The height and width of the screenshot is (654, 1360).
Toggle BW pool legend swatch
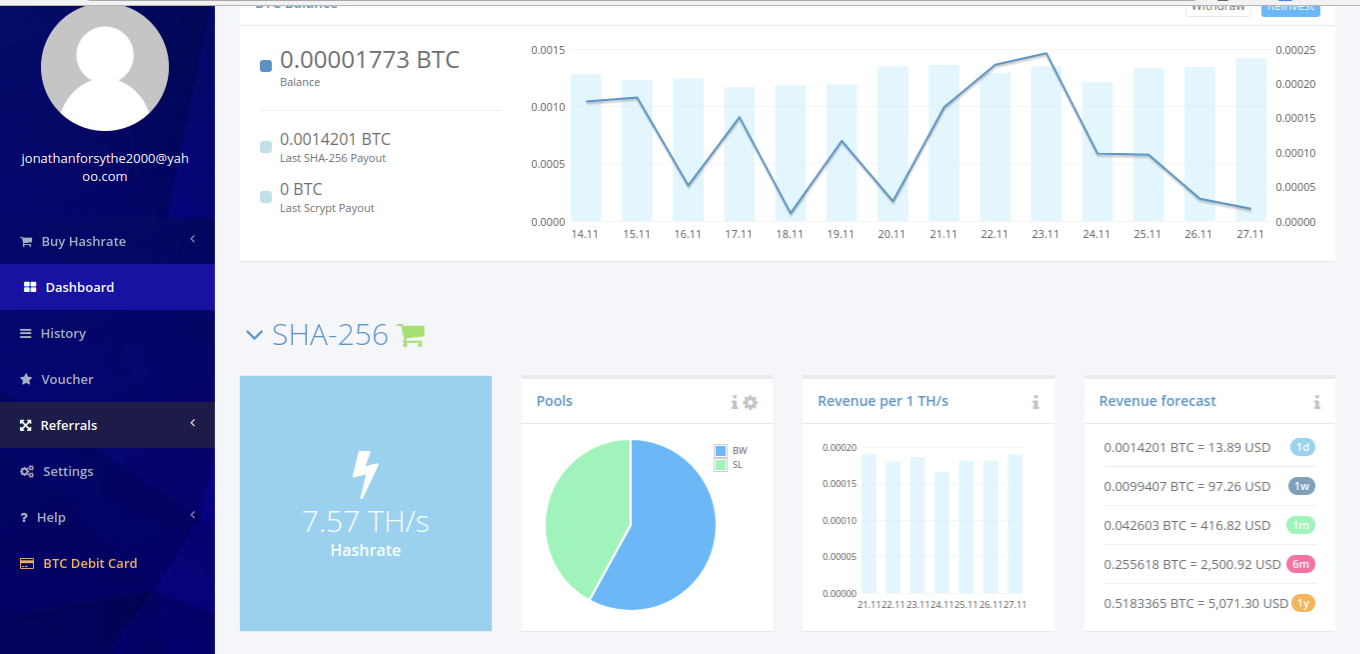coord(720,451)
